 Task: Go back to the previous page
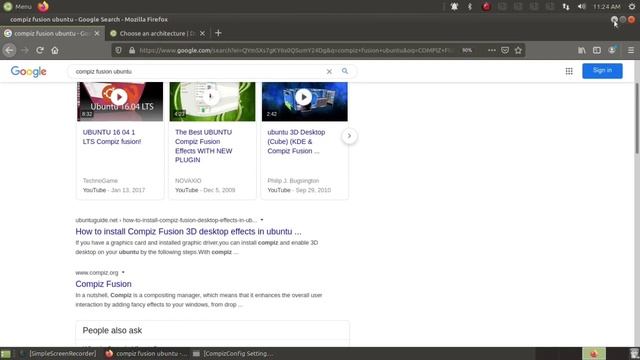tap(9, 50)
